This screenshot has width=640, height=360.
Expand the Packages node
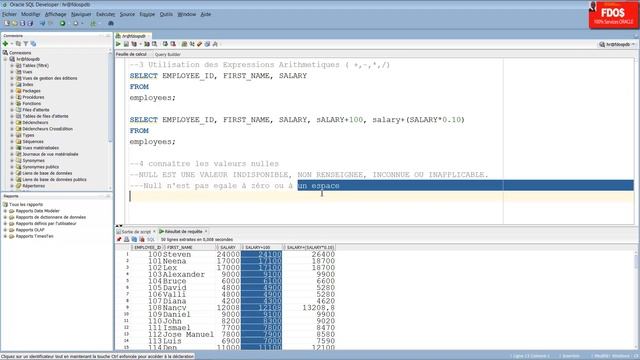[x=12, y=91]
